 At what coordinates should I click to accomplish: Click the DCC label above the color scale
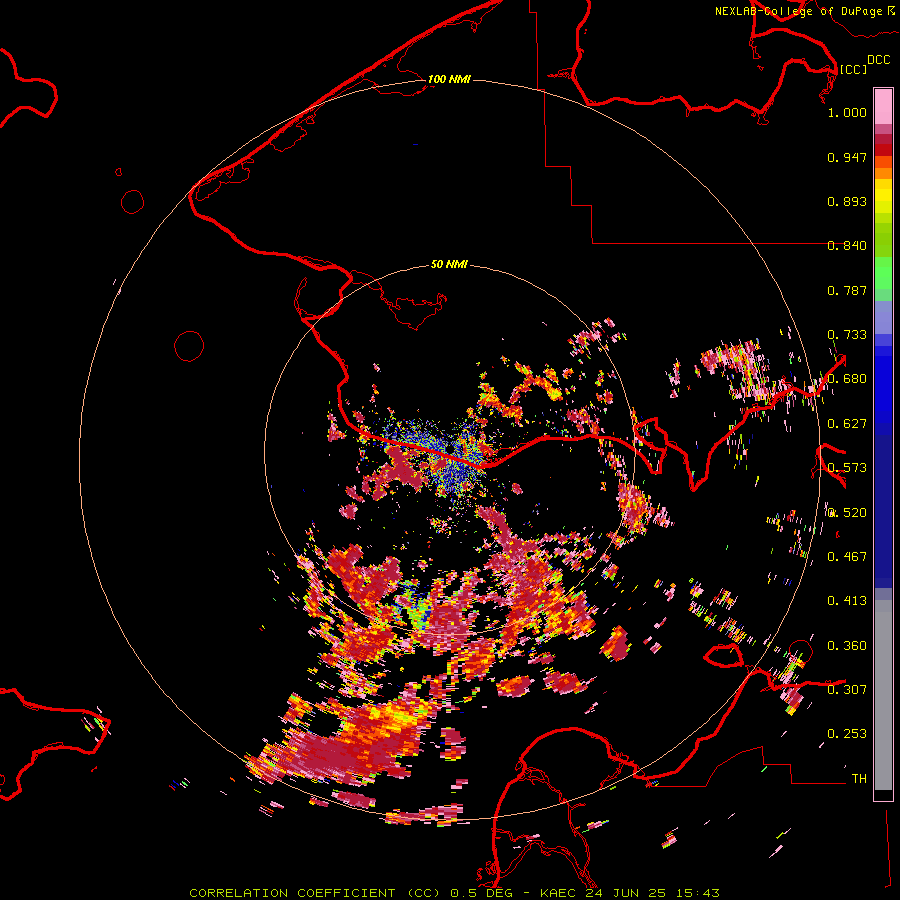point(878,60)
